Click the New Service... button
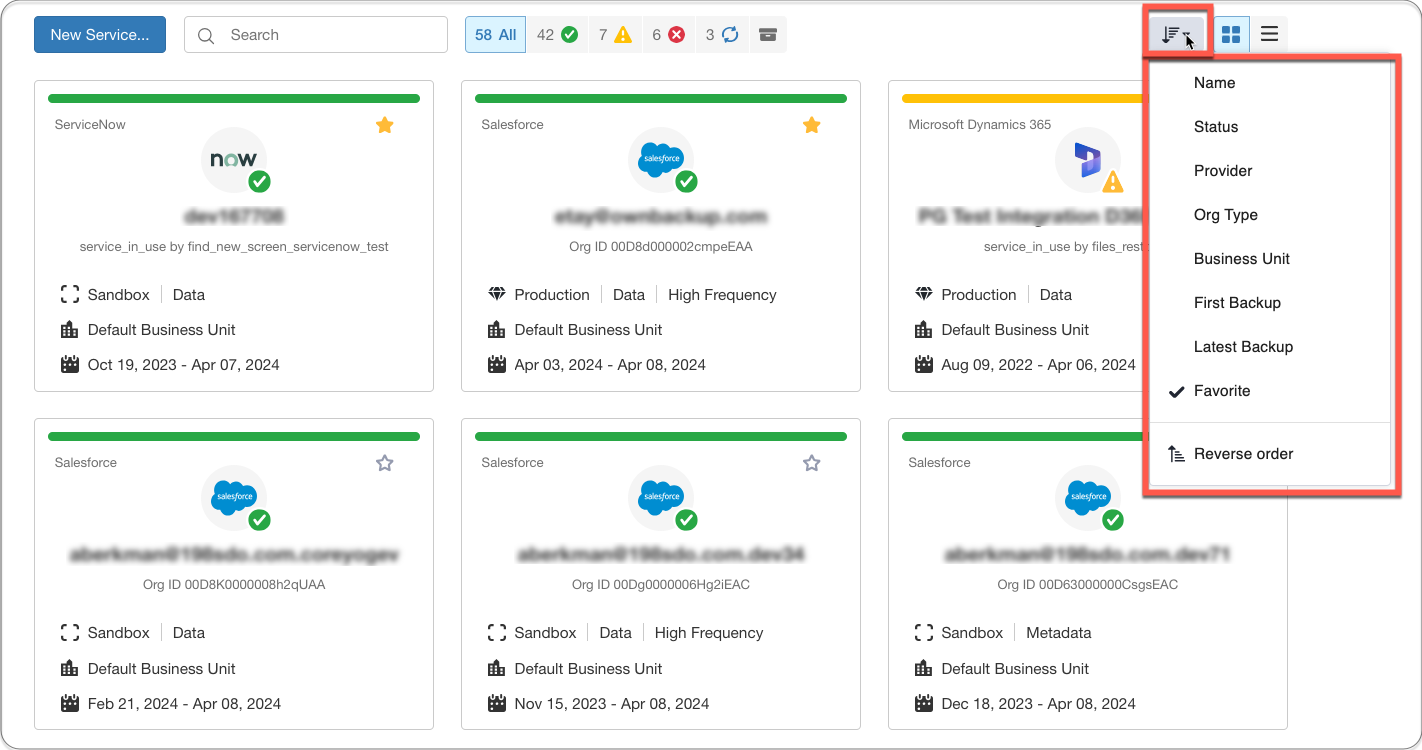Viewport: 1422px width, 750px height. pos(100,35)
